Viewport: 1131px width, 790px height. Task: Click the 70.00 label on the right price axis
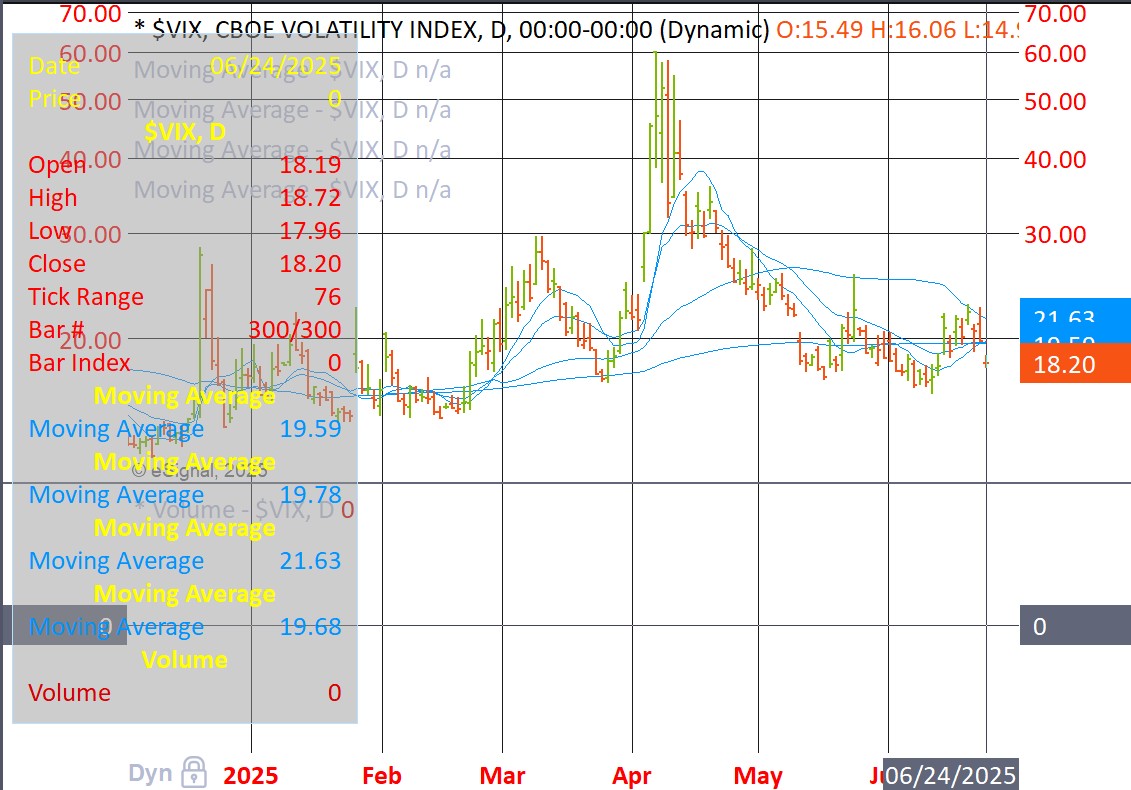click(x=1055, y=13)
